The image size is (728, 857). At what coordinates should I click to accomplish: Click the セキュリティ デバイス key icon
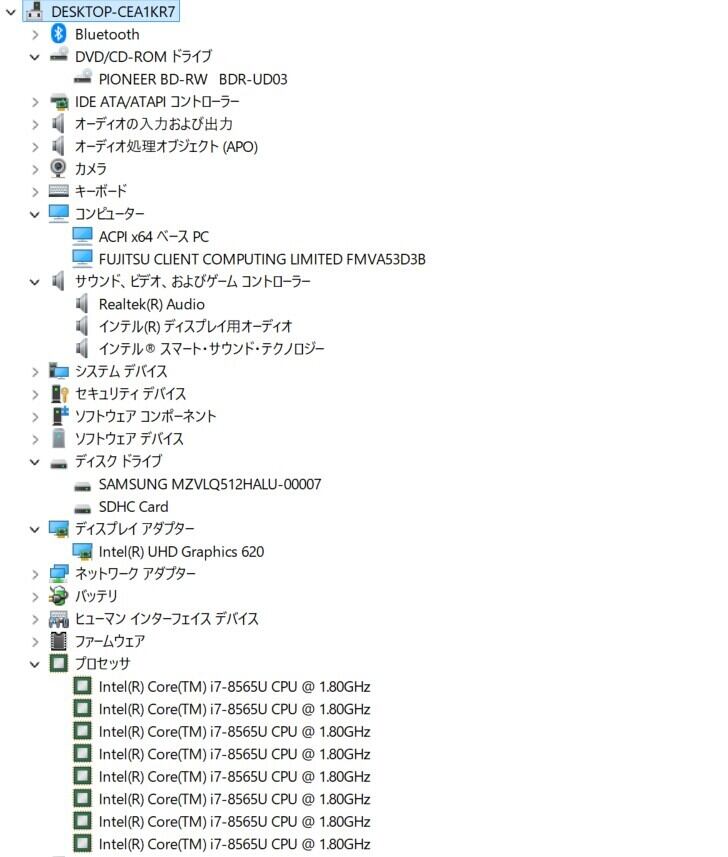[x=60, y=394]
